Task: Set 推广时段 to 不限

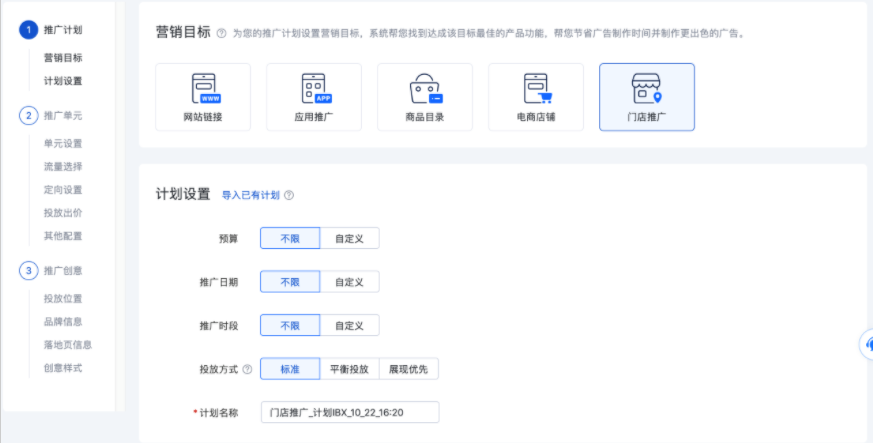Action: tap(290, 326)
